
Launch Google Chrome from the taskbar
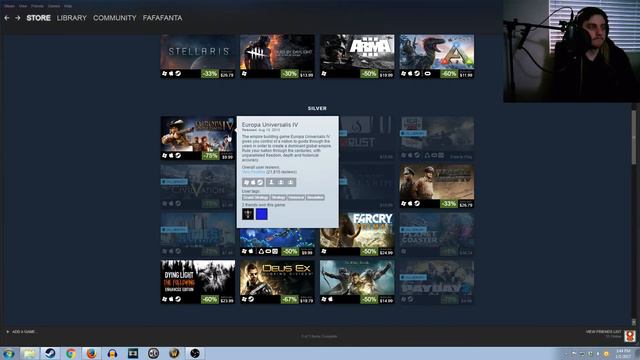(x=71, y=353)
